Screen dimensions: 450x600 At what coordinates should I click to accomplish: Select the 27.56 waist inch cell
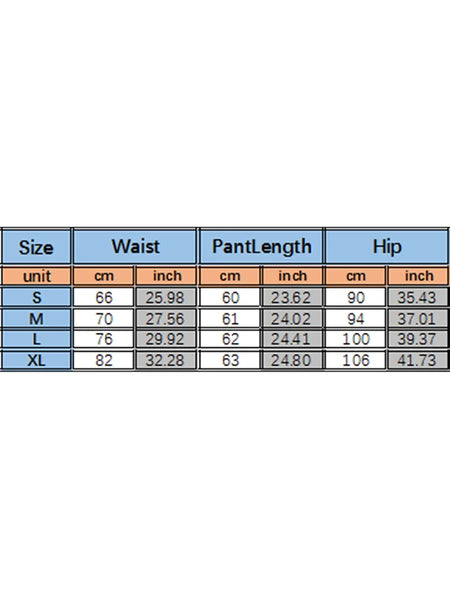[165, 318]
